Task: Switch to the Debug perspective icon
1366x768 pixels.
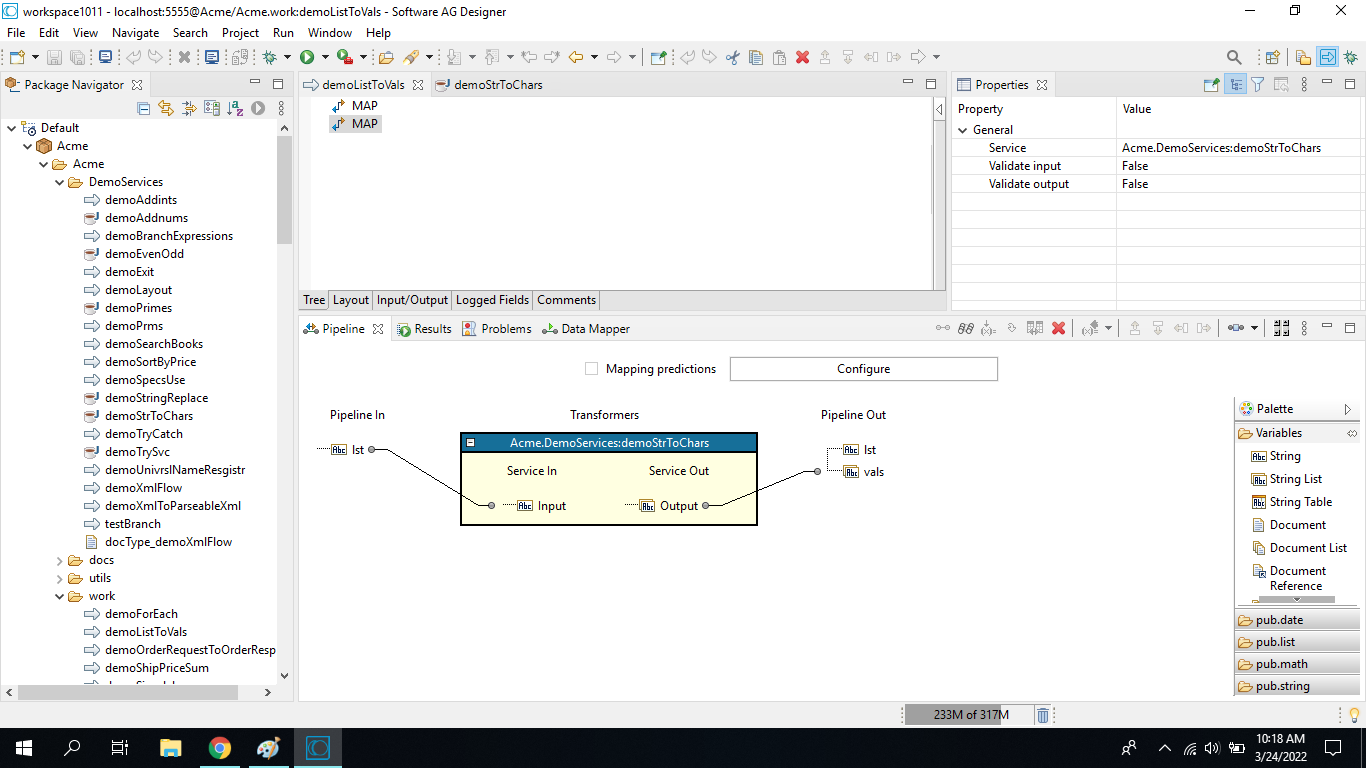Action: (1351, 57)
